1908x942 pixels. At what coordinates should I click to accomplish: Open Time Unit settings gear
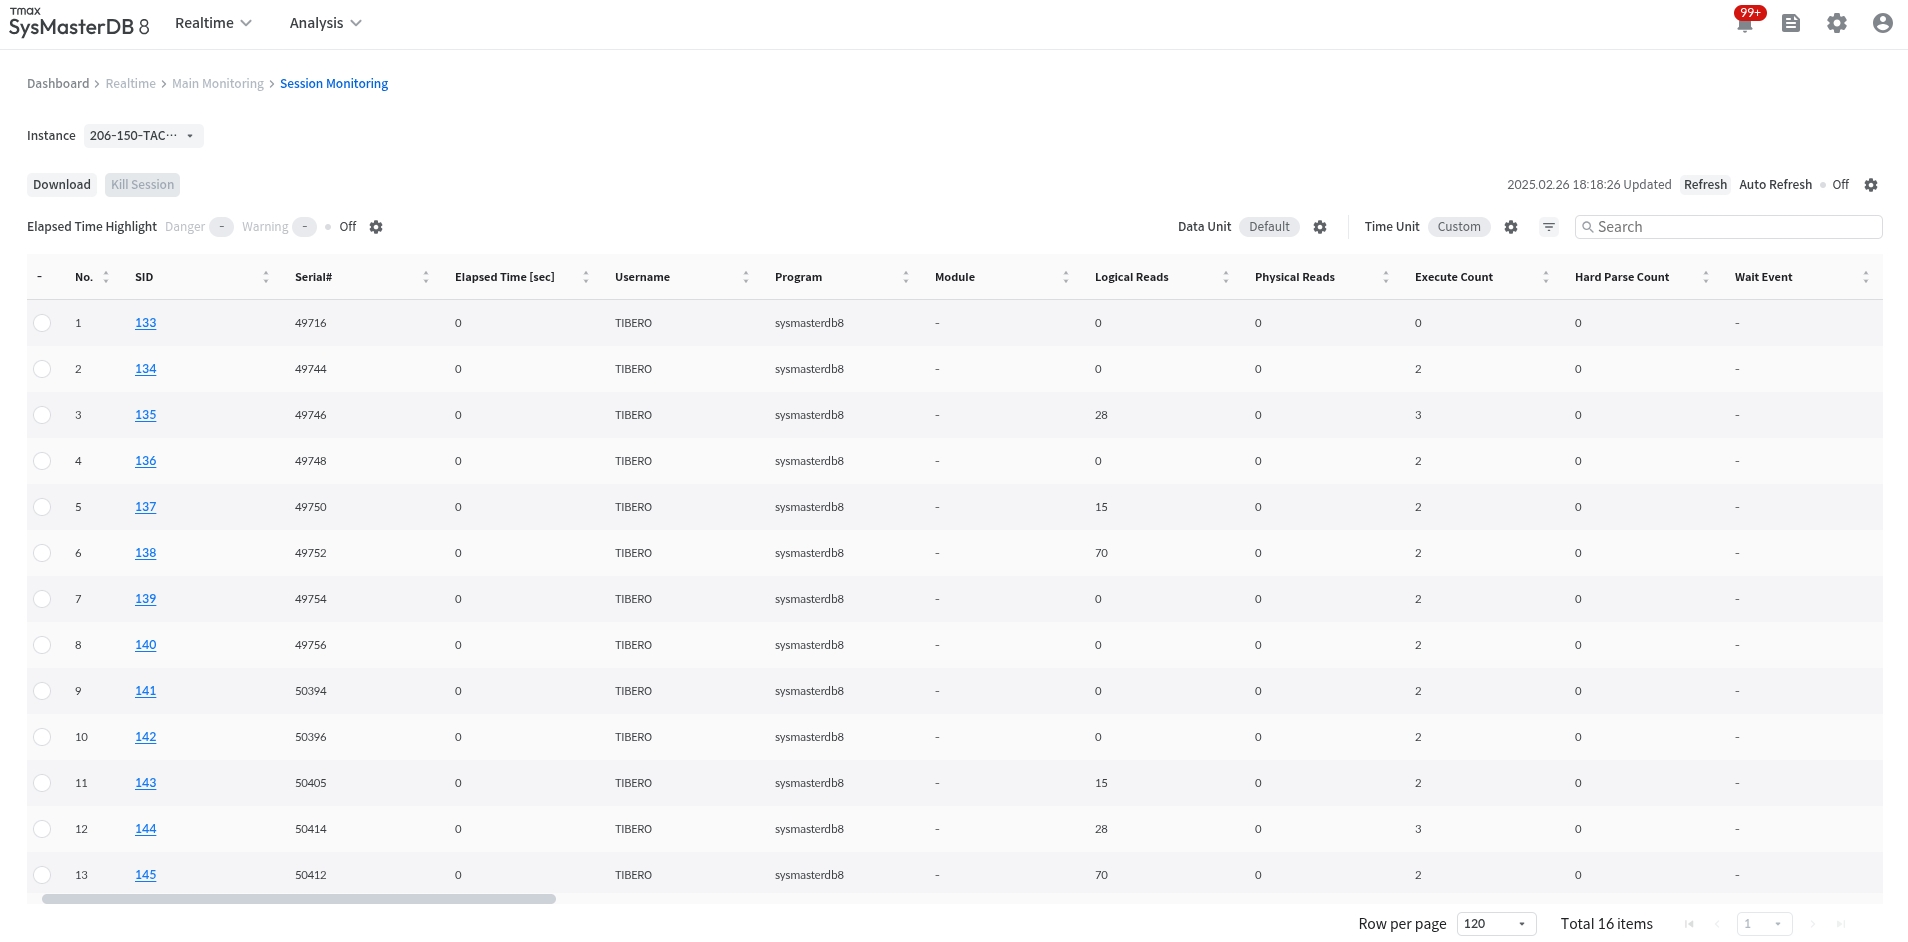tap(1511, 227)
